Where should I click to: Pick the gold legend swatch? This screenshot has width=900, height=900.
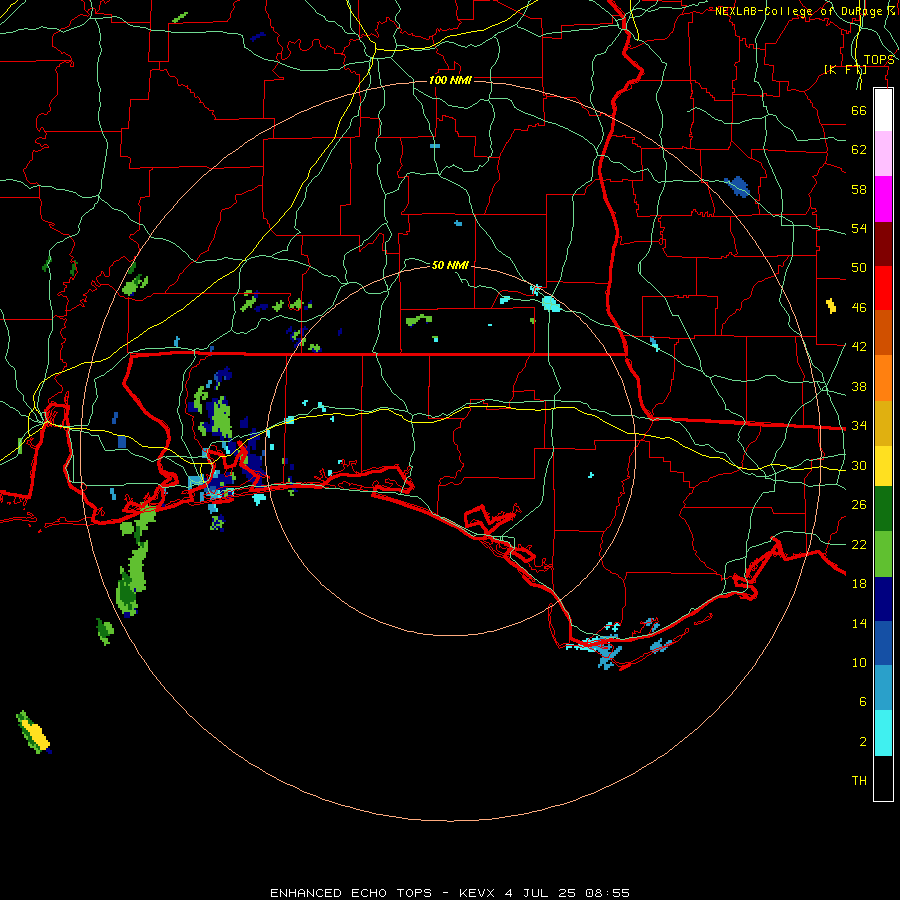pyautogui.click(x=883, y=423)
